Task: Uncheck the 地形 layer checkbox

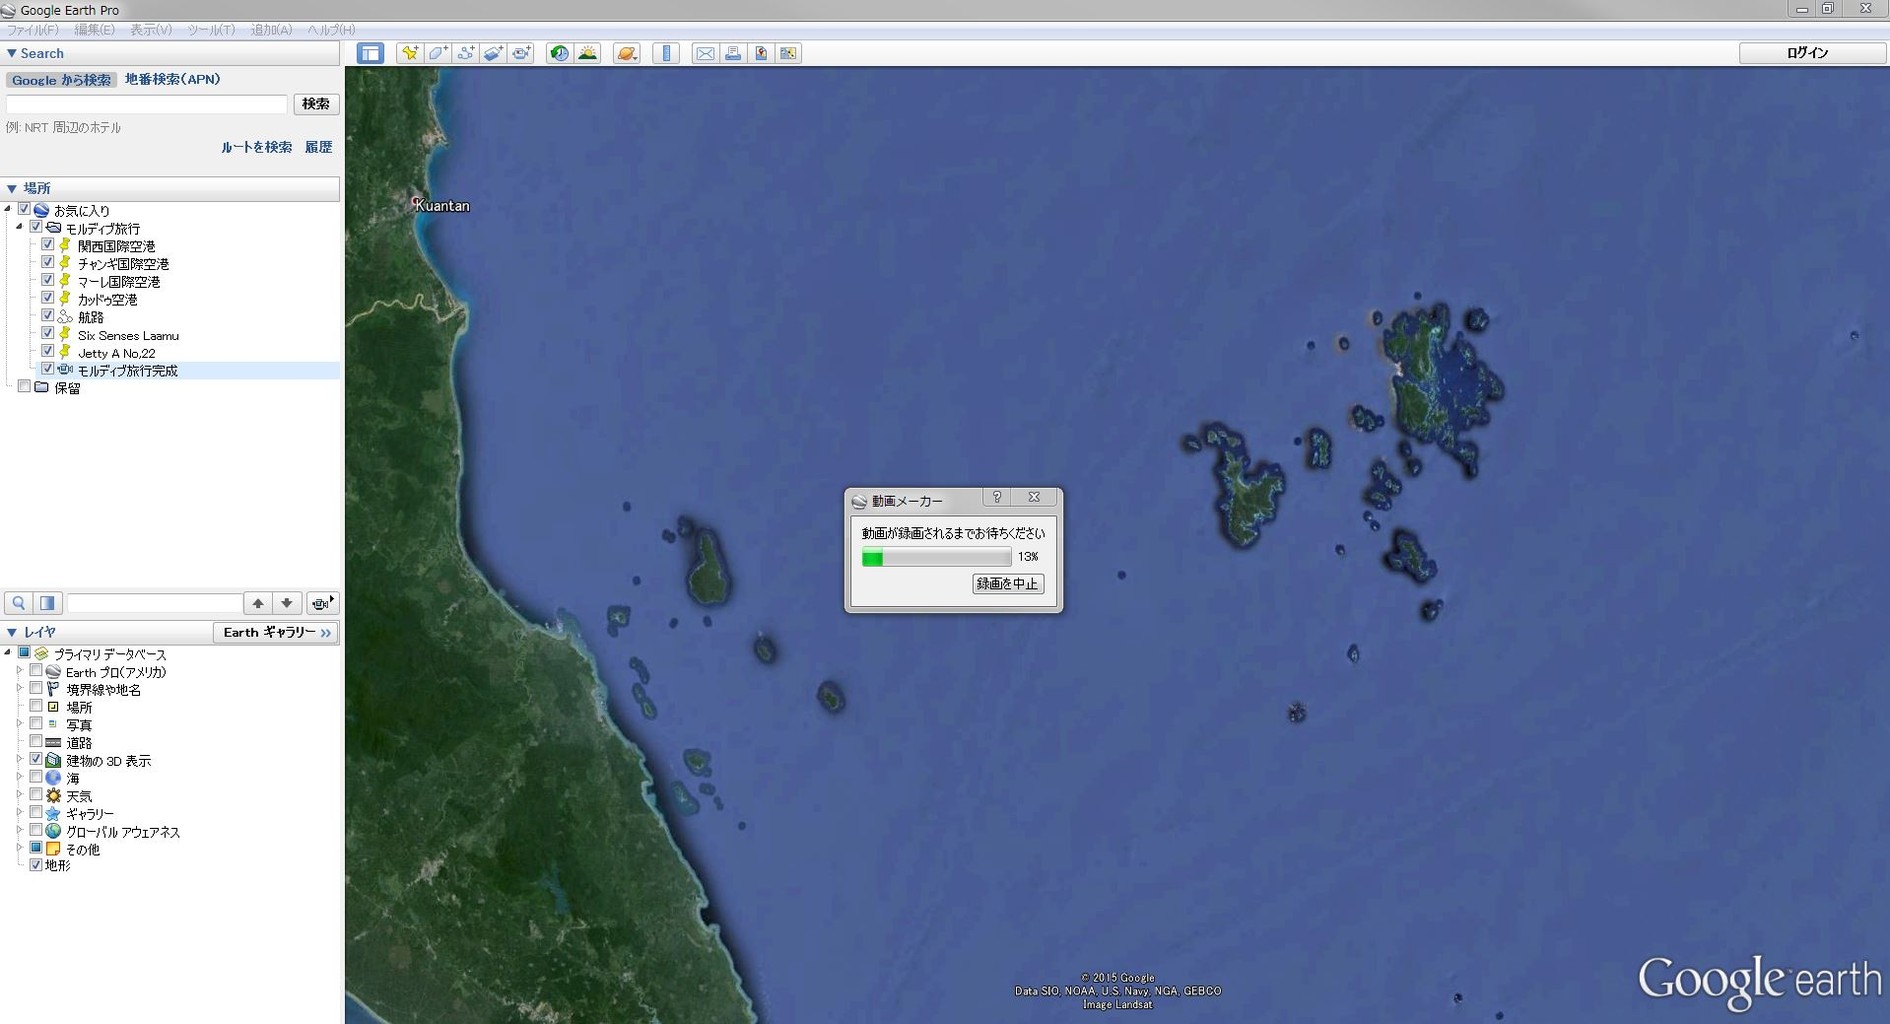Action: pyautogui.click(x=36, y=865)
